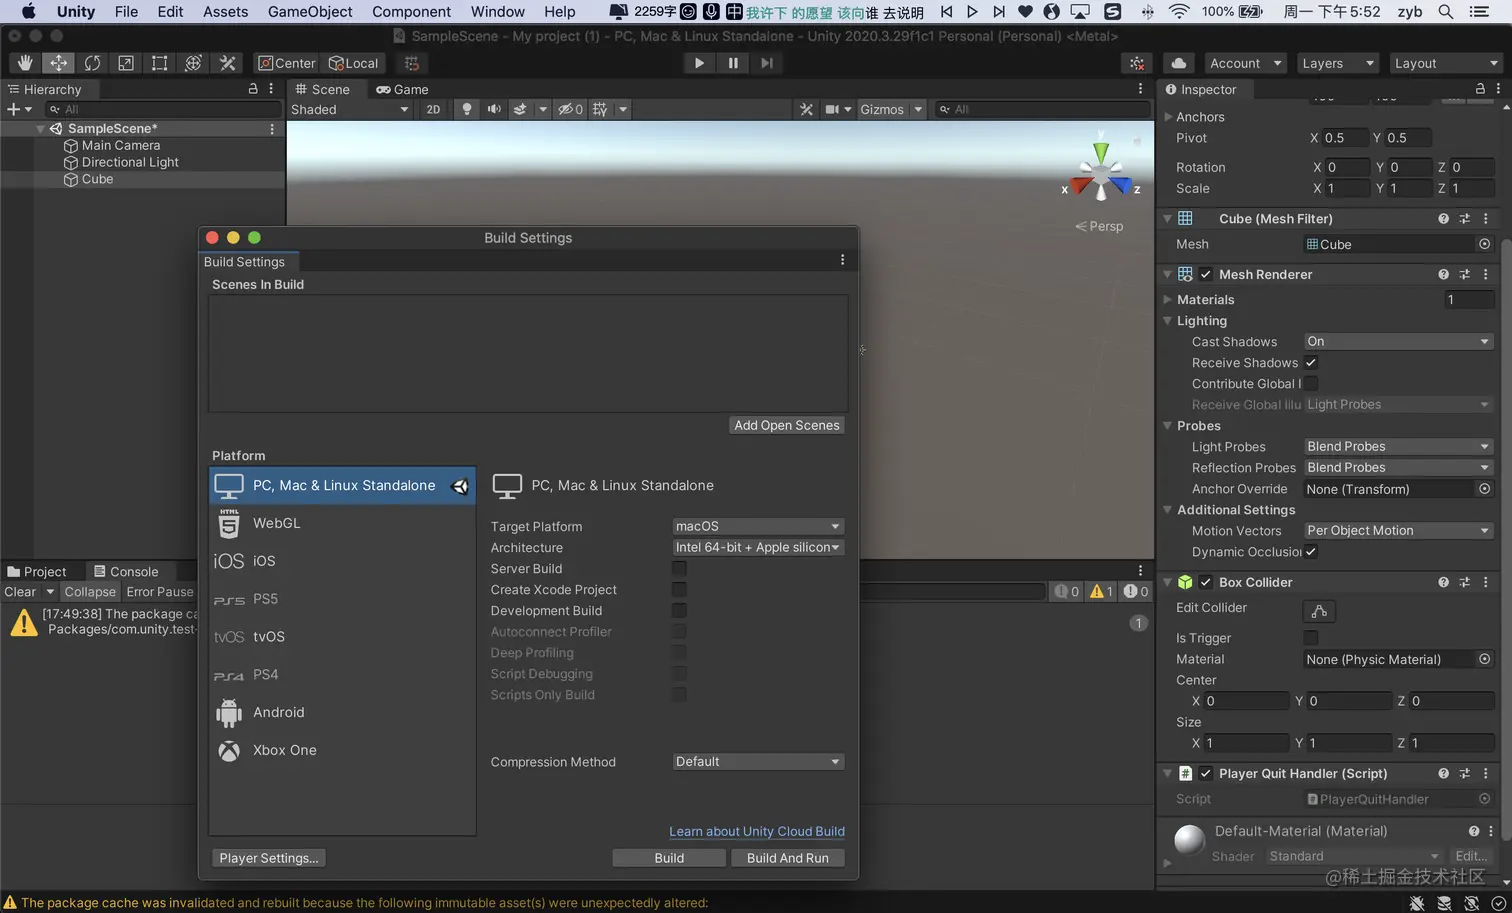This screenshot has width=1512, height=913.
Task: Toggle Dynamic Occlusion checkbox
Action: click(x=1311, y=551)
